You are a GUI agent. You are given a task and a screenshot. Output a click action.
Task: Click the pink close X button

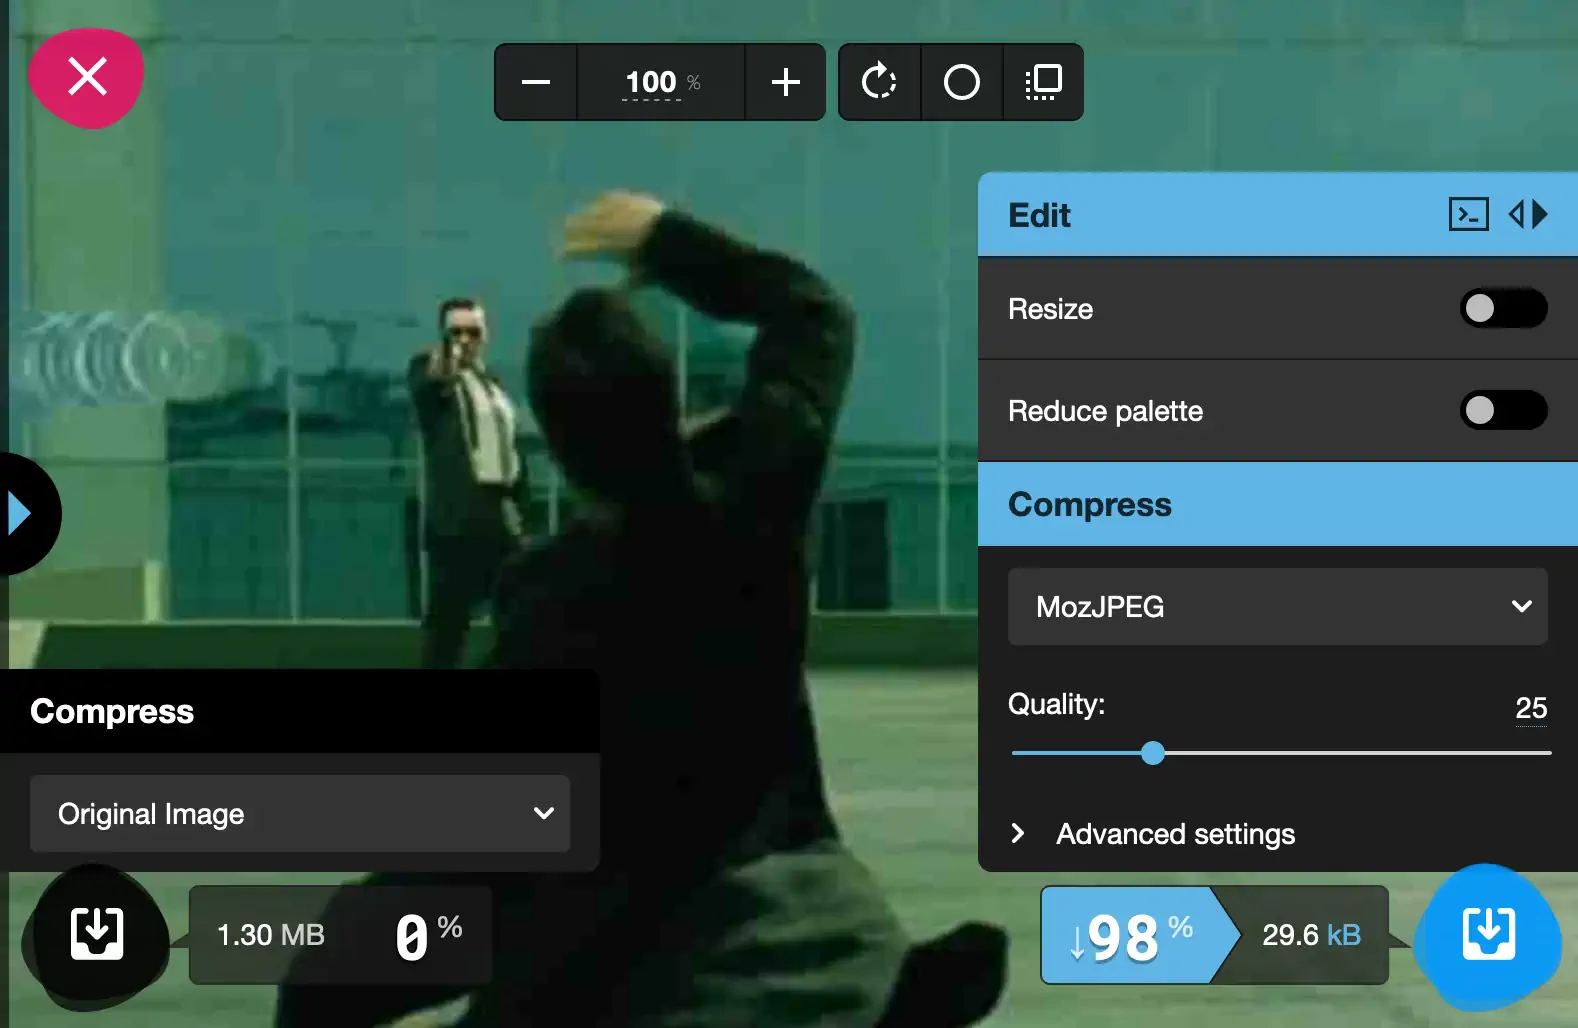87,77
